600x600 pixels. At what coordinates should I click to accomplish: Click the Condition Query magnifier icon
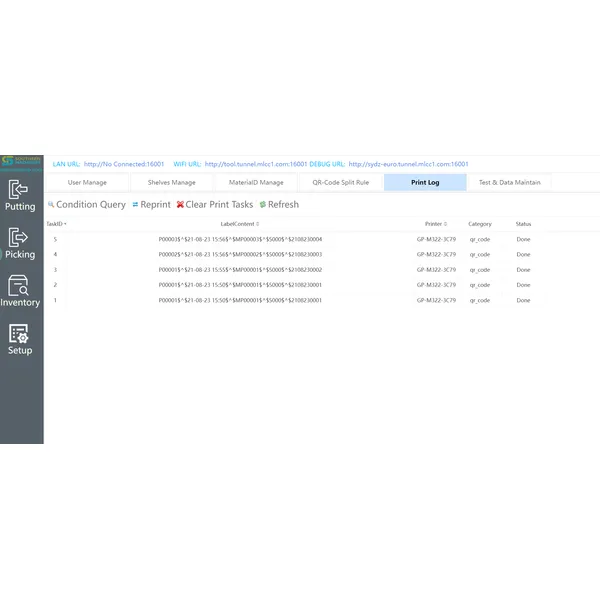(x=51, y=204)
